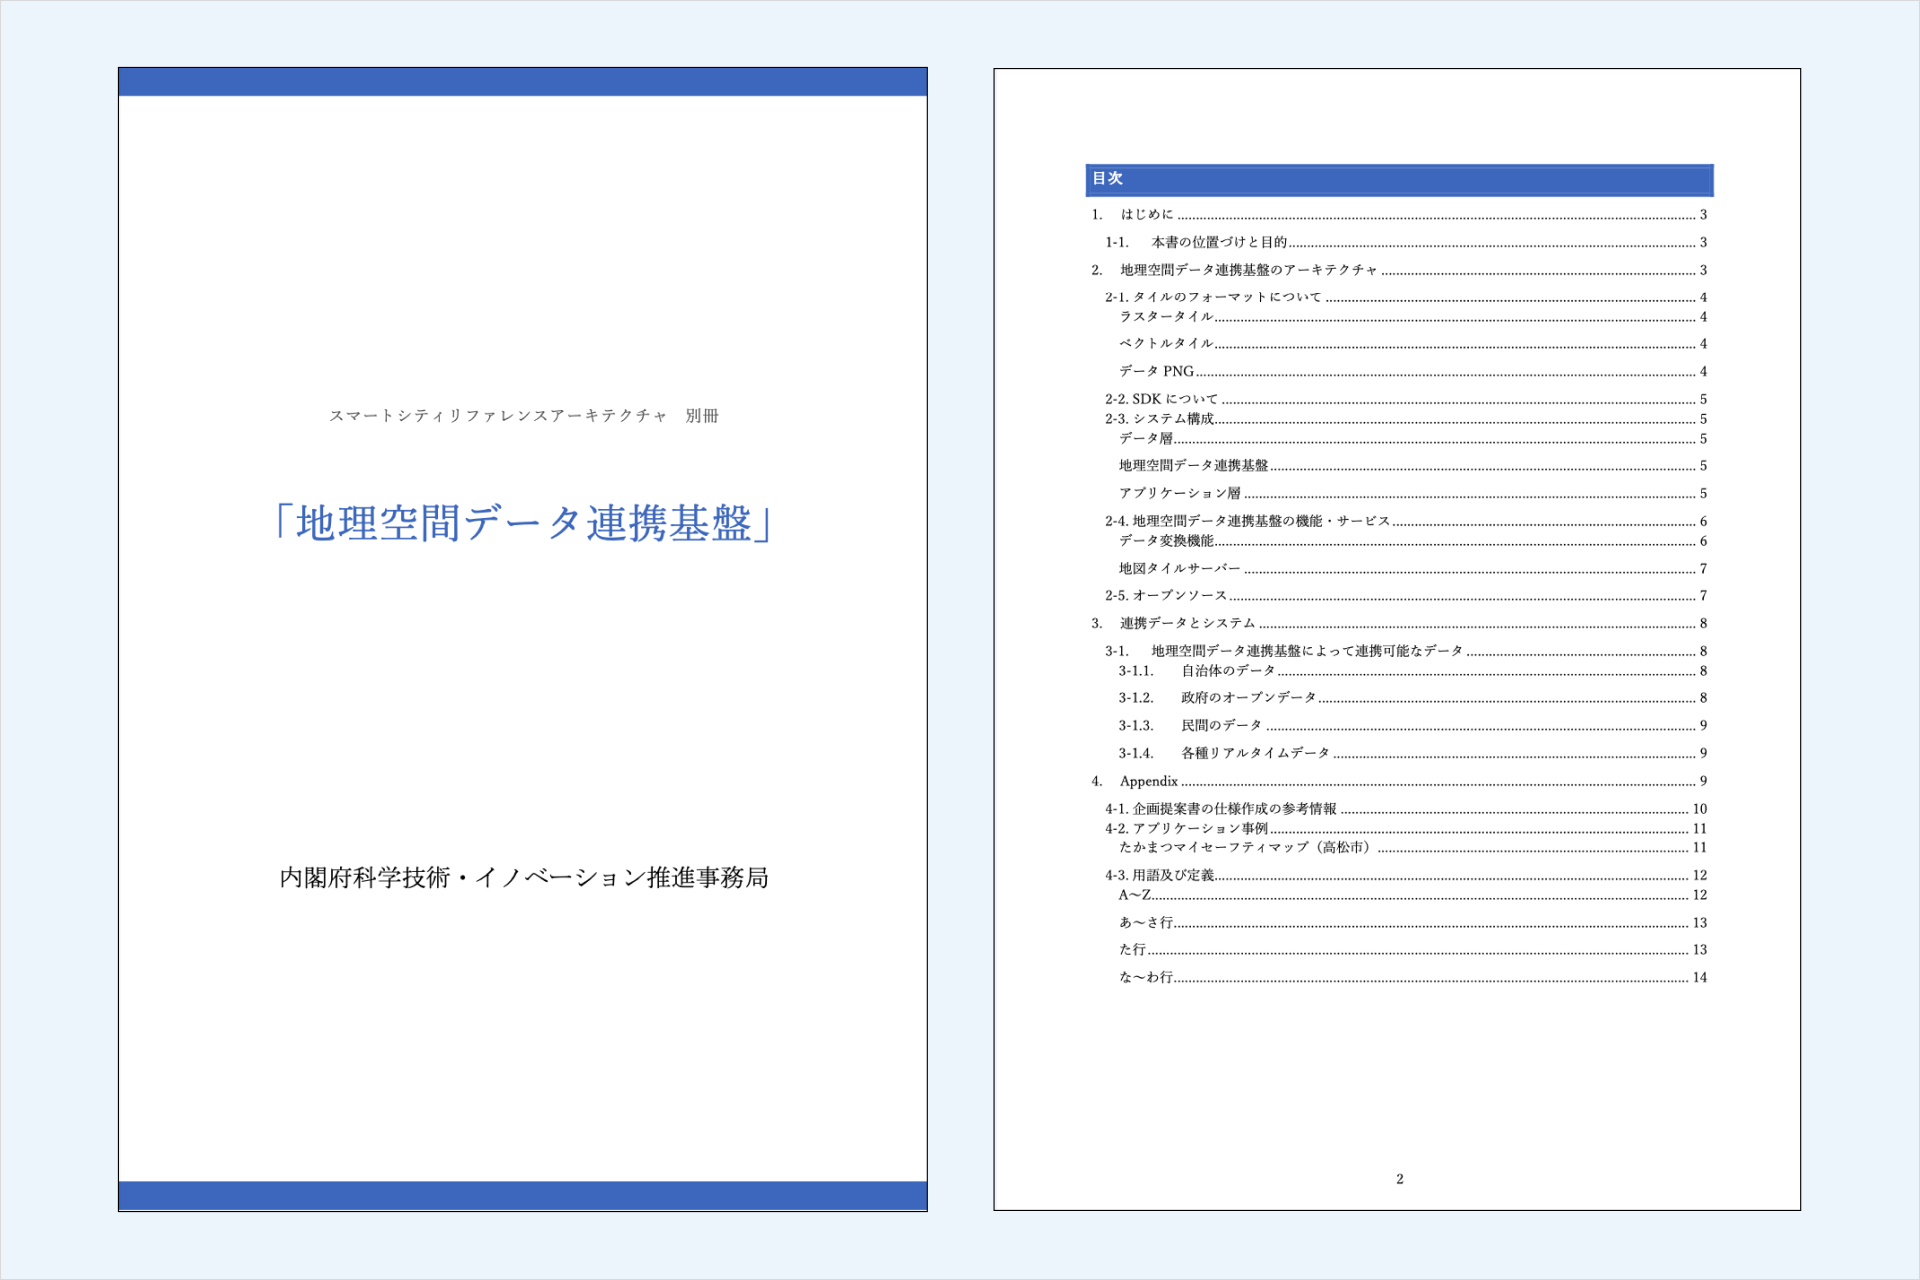The width and height of the screenshot is (1920, 1280).
Task: Jump to たかまつマイセーフティマップ entry
Action: 1244,847
